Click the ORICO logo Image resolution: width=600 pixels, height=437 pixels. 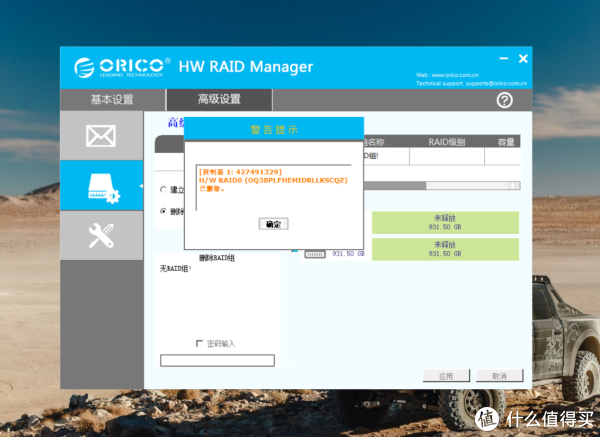coord(118,68)
